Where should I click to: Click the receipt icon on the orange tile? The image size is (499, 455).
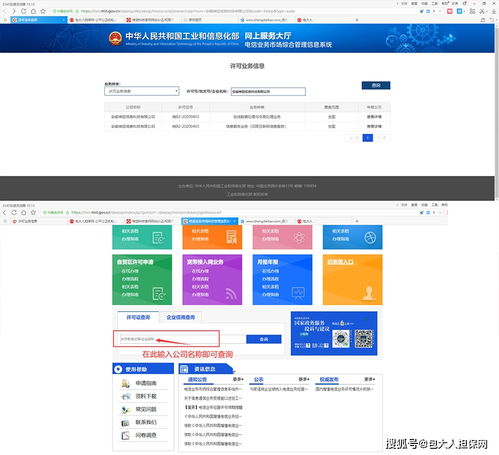231,237
